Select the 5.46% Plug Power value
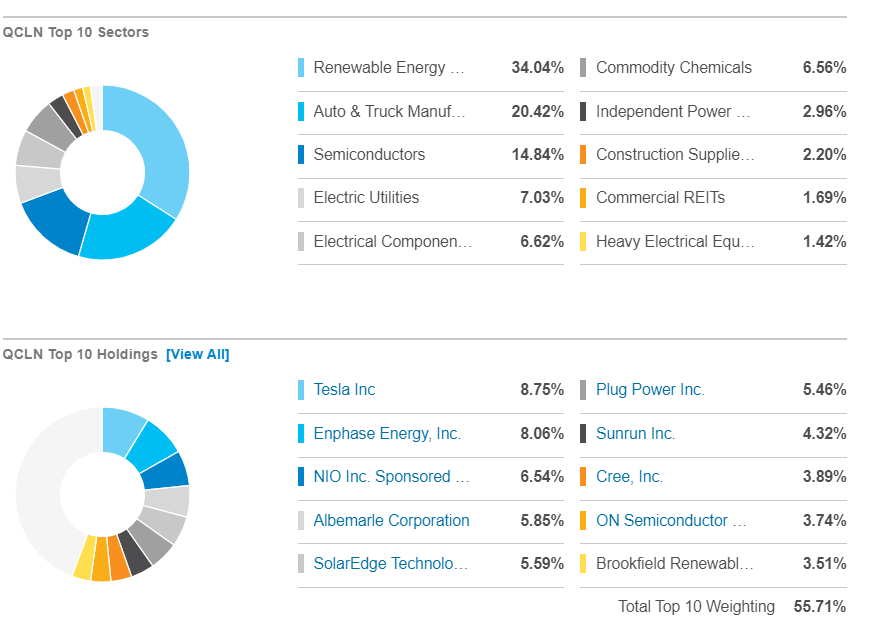Viewport: 877px width, 619px height. click(x=824, y=389)
